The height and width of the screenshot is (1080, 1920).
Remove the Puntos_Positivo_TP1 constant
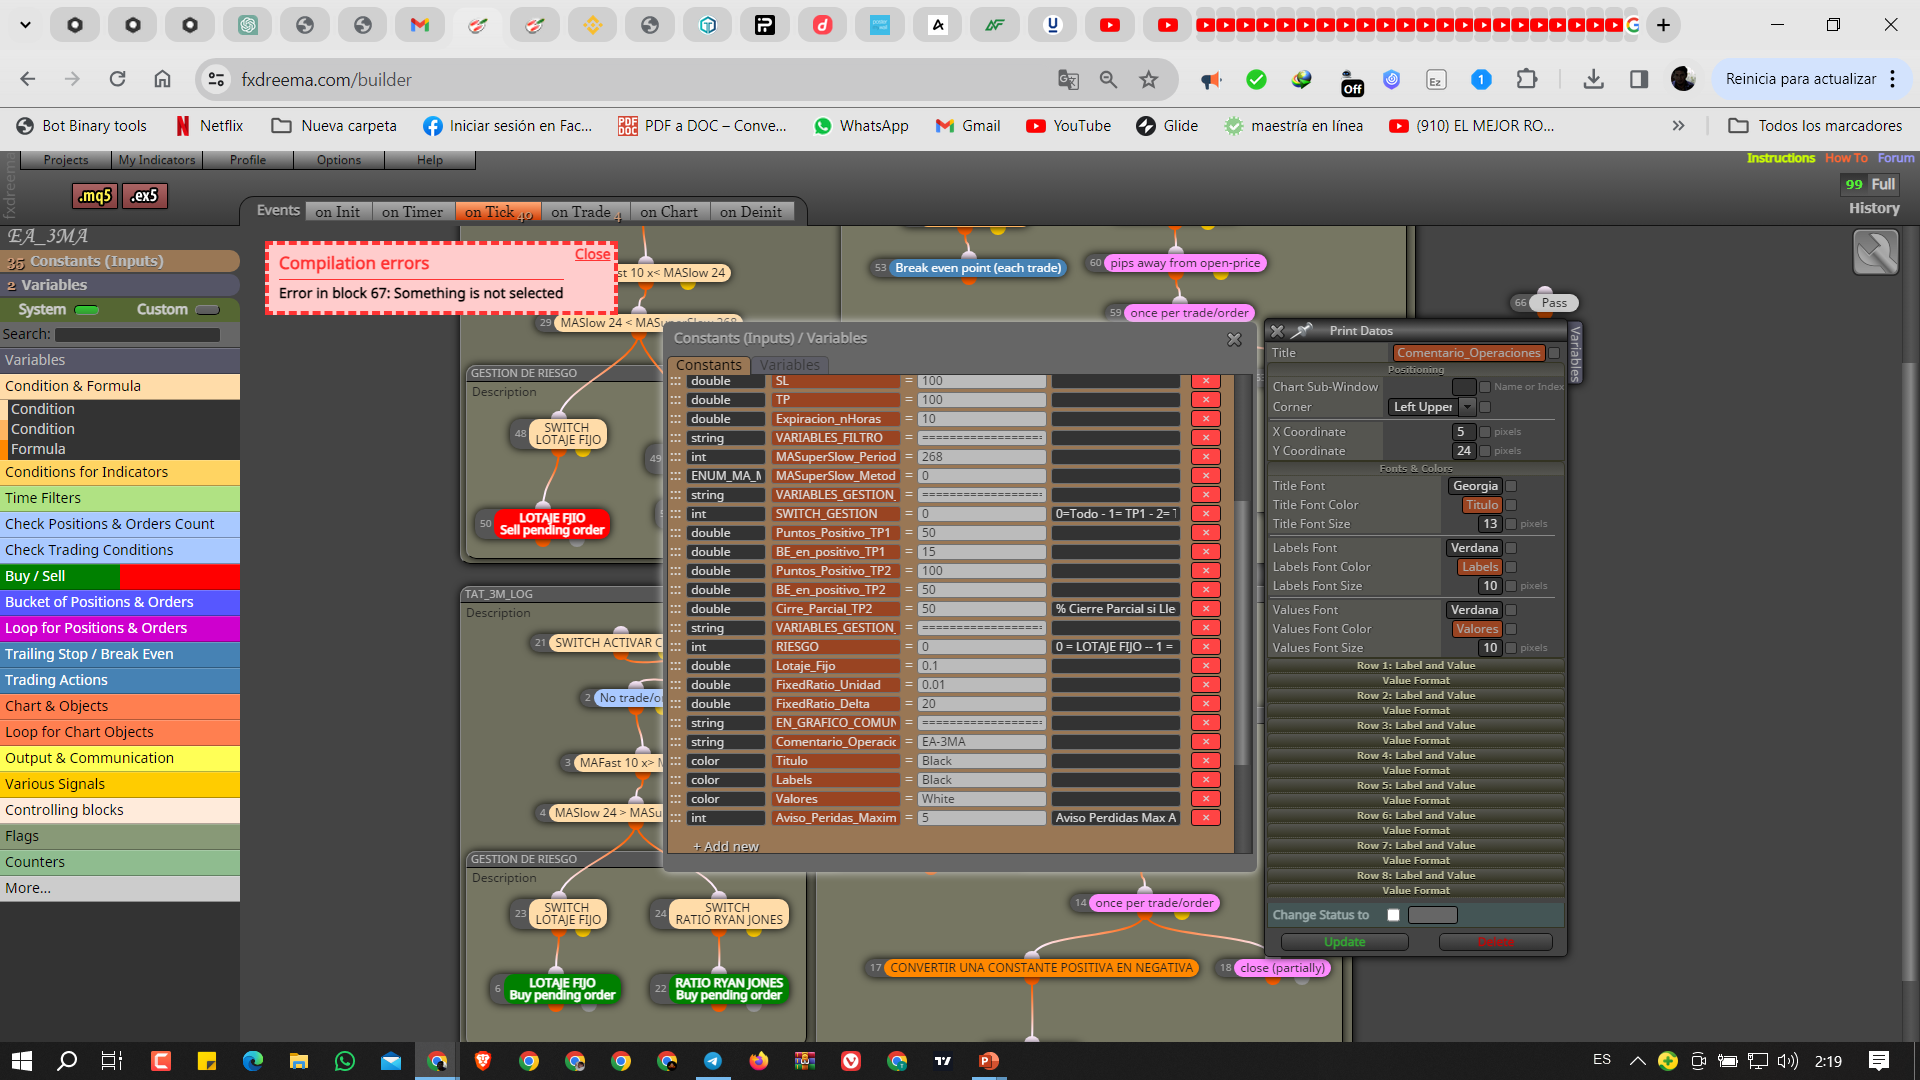pos(1206,533)
